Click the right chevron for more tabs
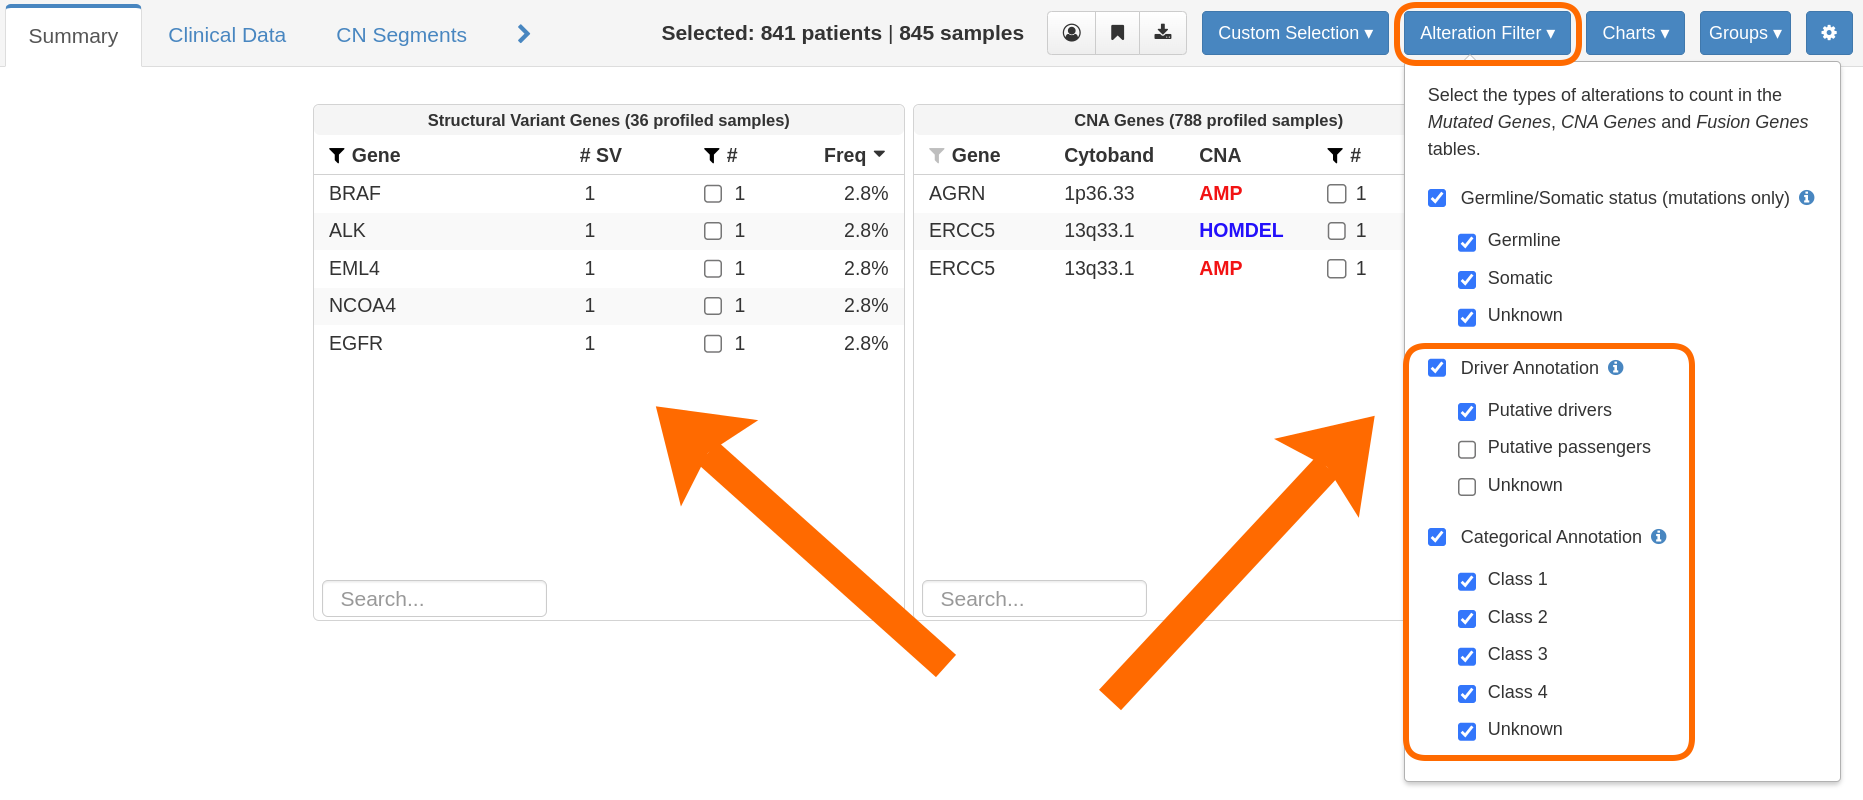This screenshot has width=1863, height=800. (x=523, y=34)
